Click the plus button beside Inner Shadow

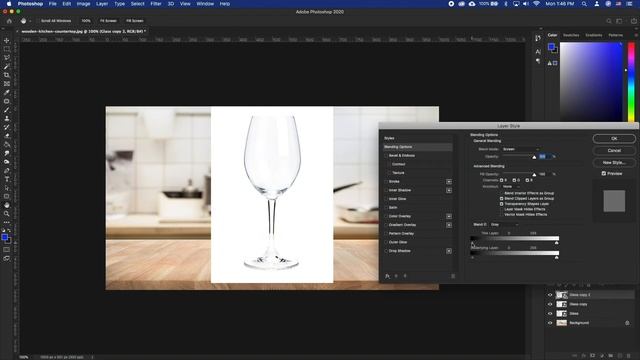449,190
